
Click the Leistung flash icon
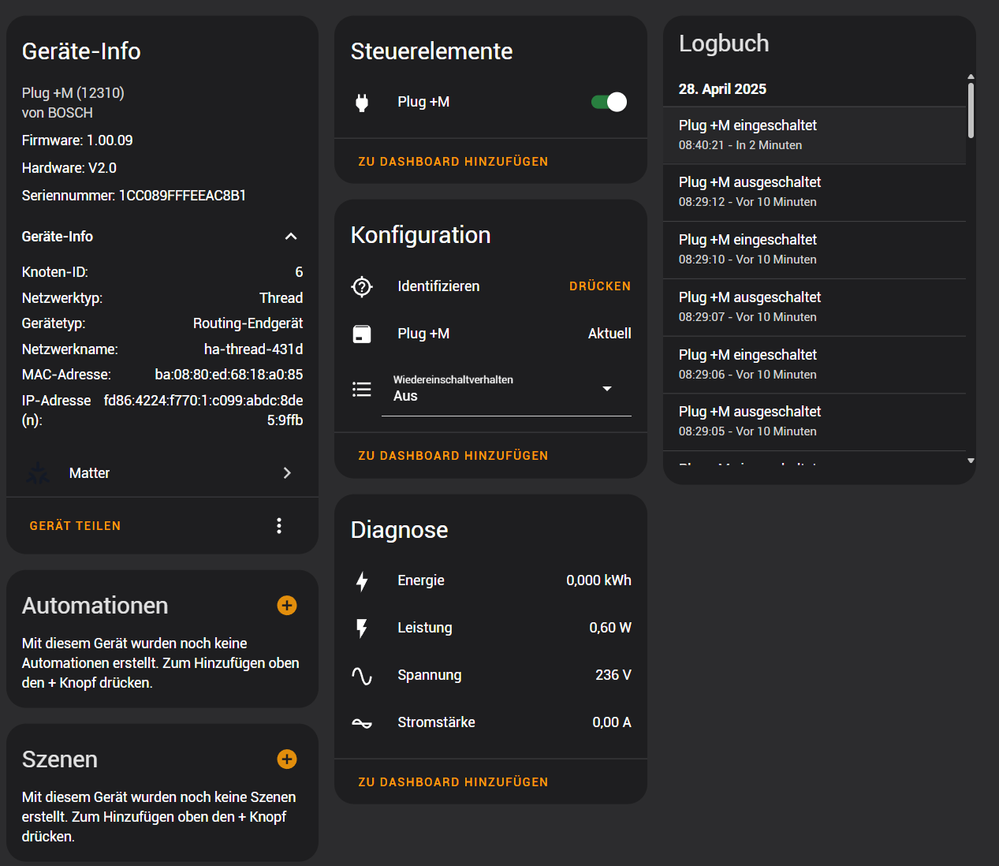coord(362,628)
